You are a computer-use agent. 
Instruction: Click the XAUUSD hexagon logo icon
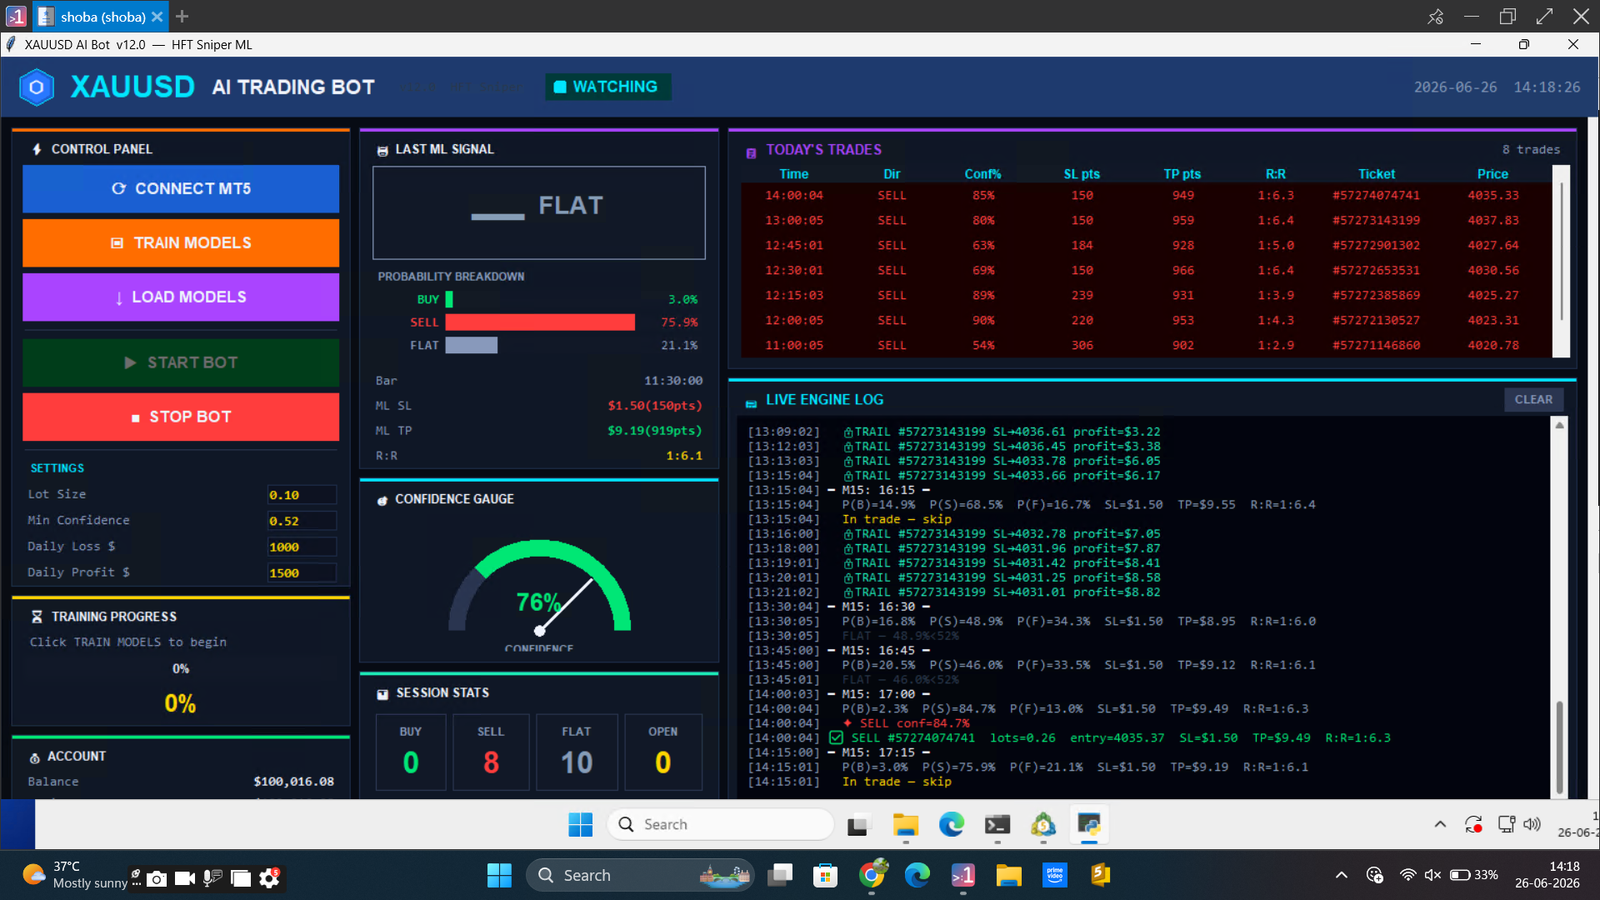37,87
